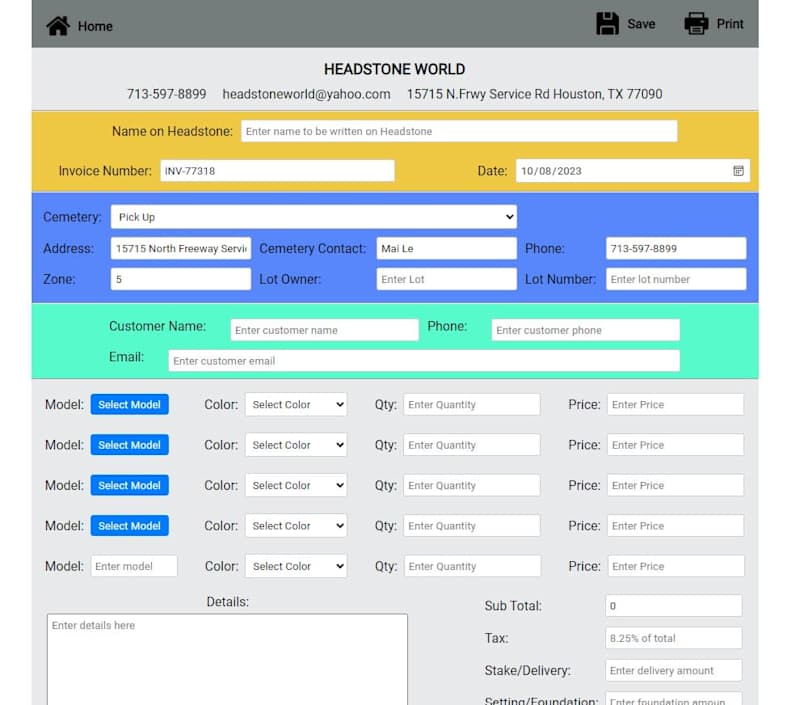Open the Cemetery dropdown showing Pick Up

313,217
